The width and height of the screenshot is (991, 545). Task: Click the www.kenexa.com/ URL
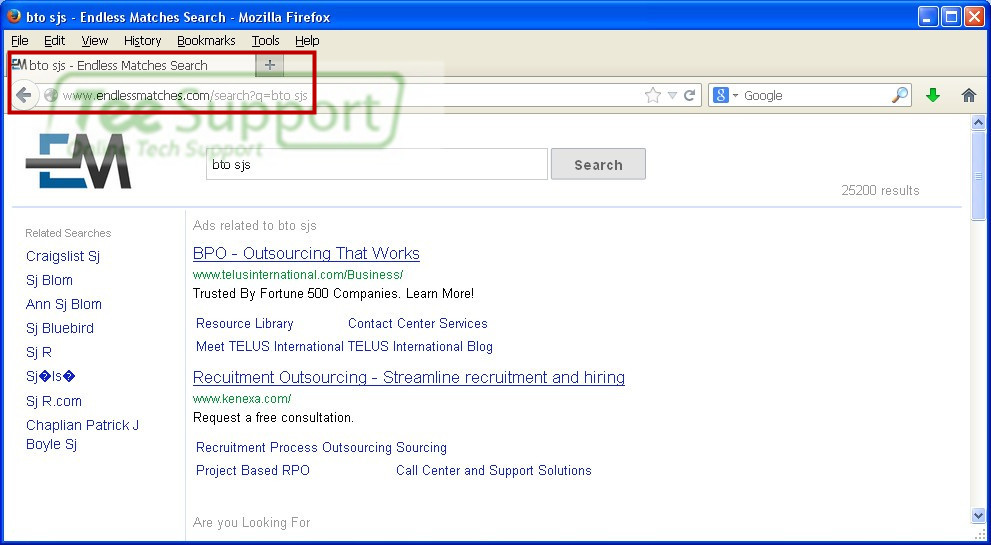click(x=242, y=399)
